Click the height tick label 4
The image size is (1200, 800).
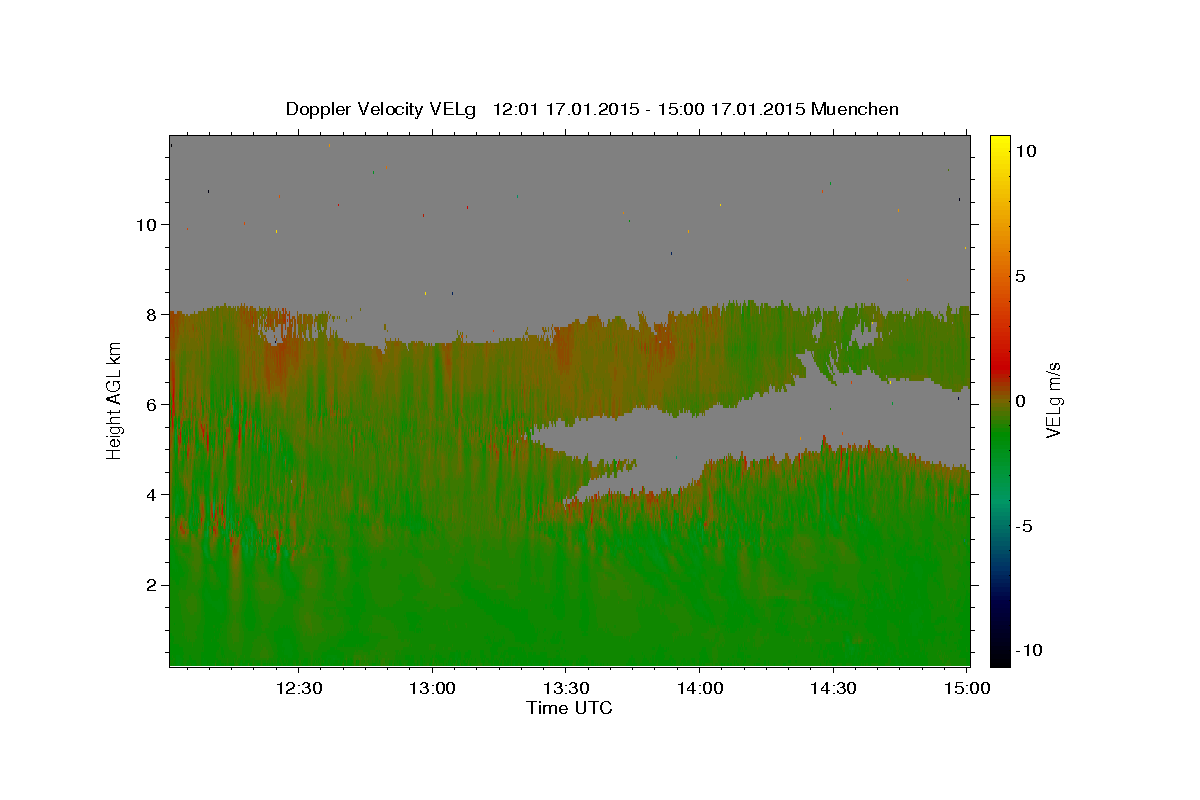point(151,494)
